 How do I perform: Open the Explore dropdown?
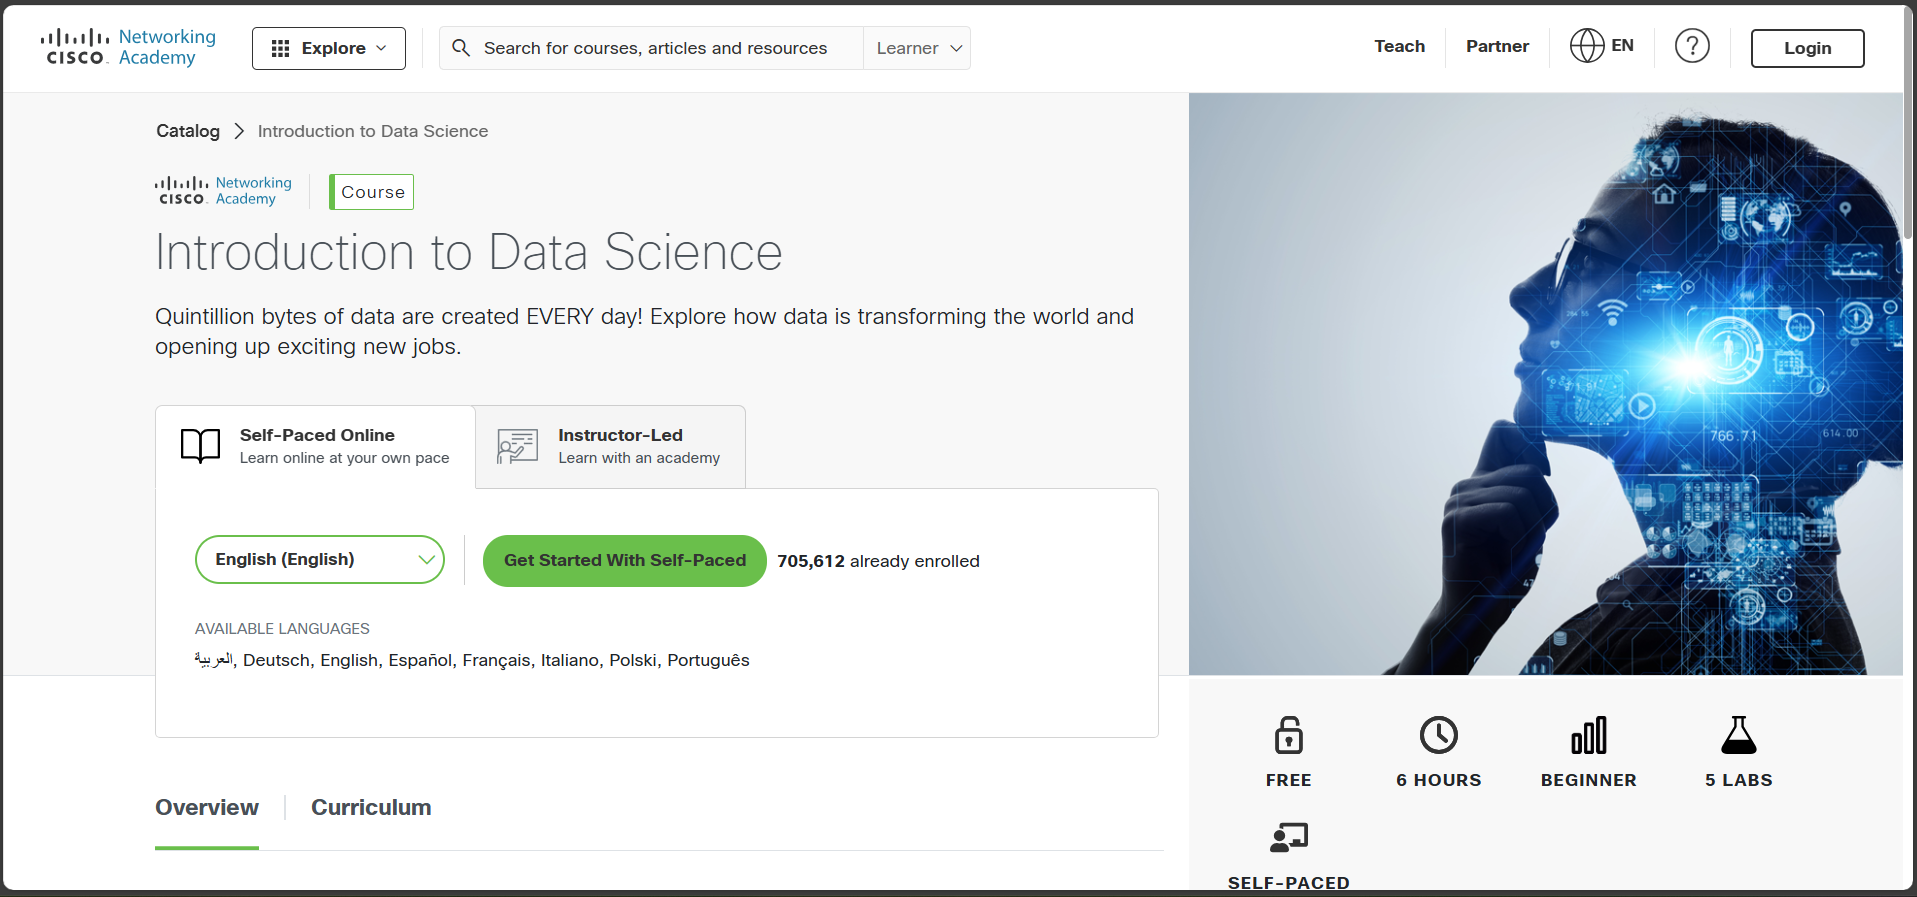[x=328, y=47]
